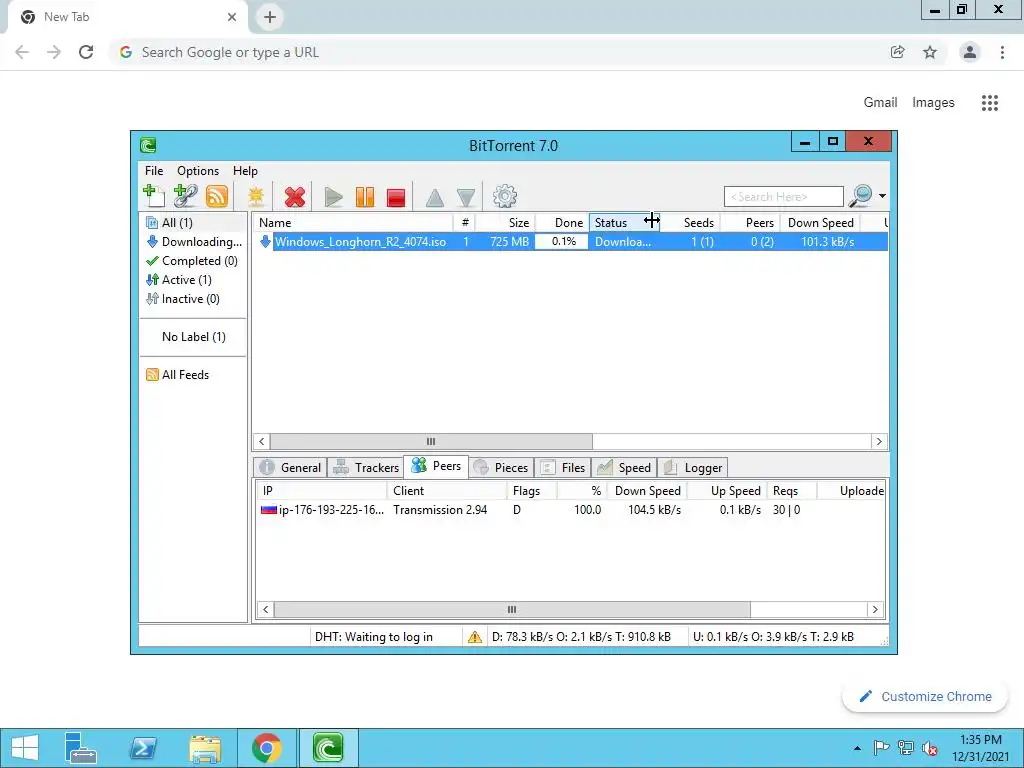Select No Label (1) entry
The height and width of the screenshot is (768, 1024).
[193, 336]
